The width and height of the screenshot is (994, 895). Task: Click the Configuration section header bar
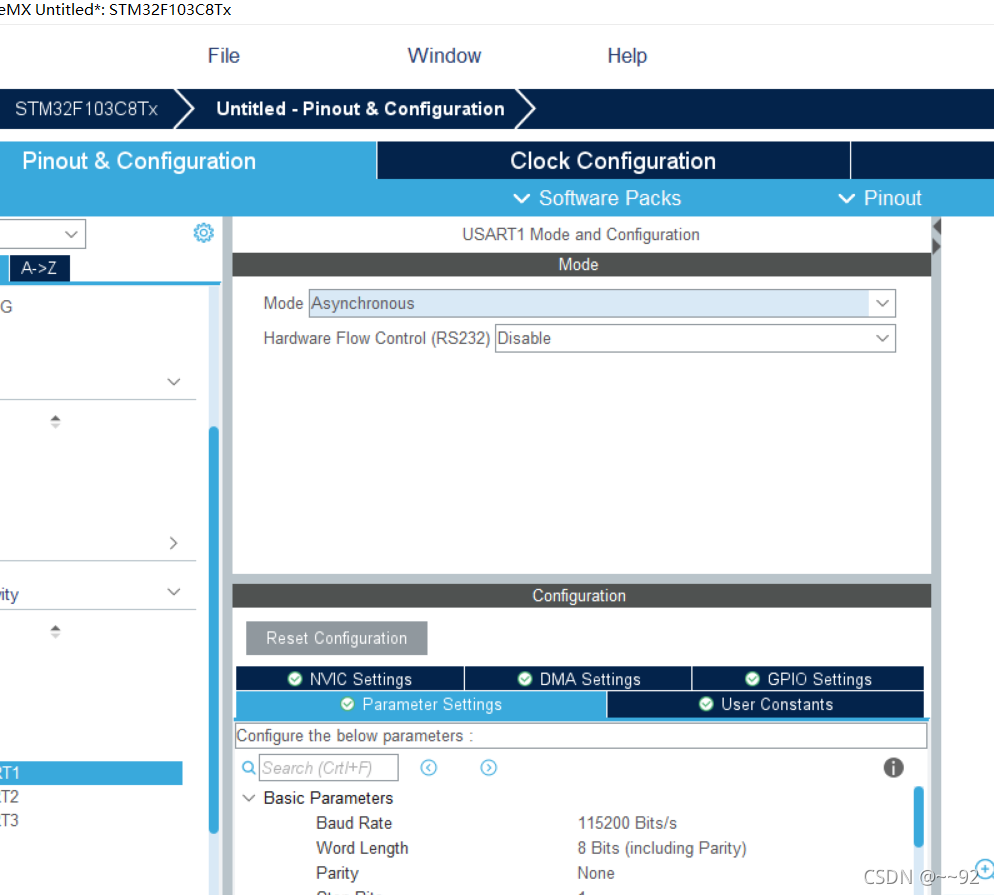coord(581,596)
